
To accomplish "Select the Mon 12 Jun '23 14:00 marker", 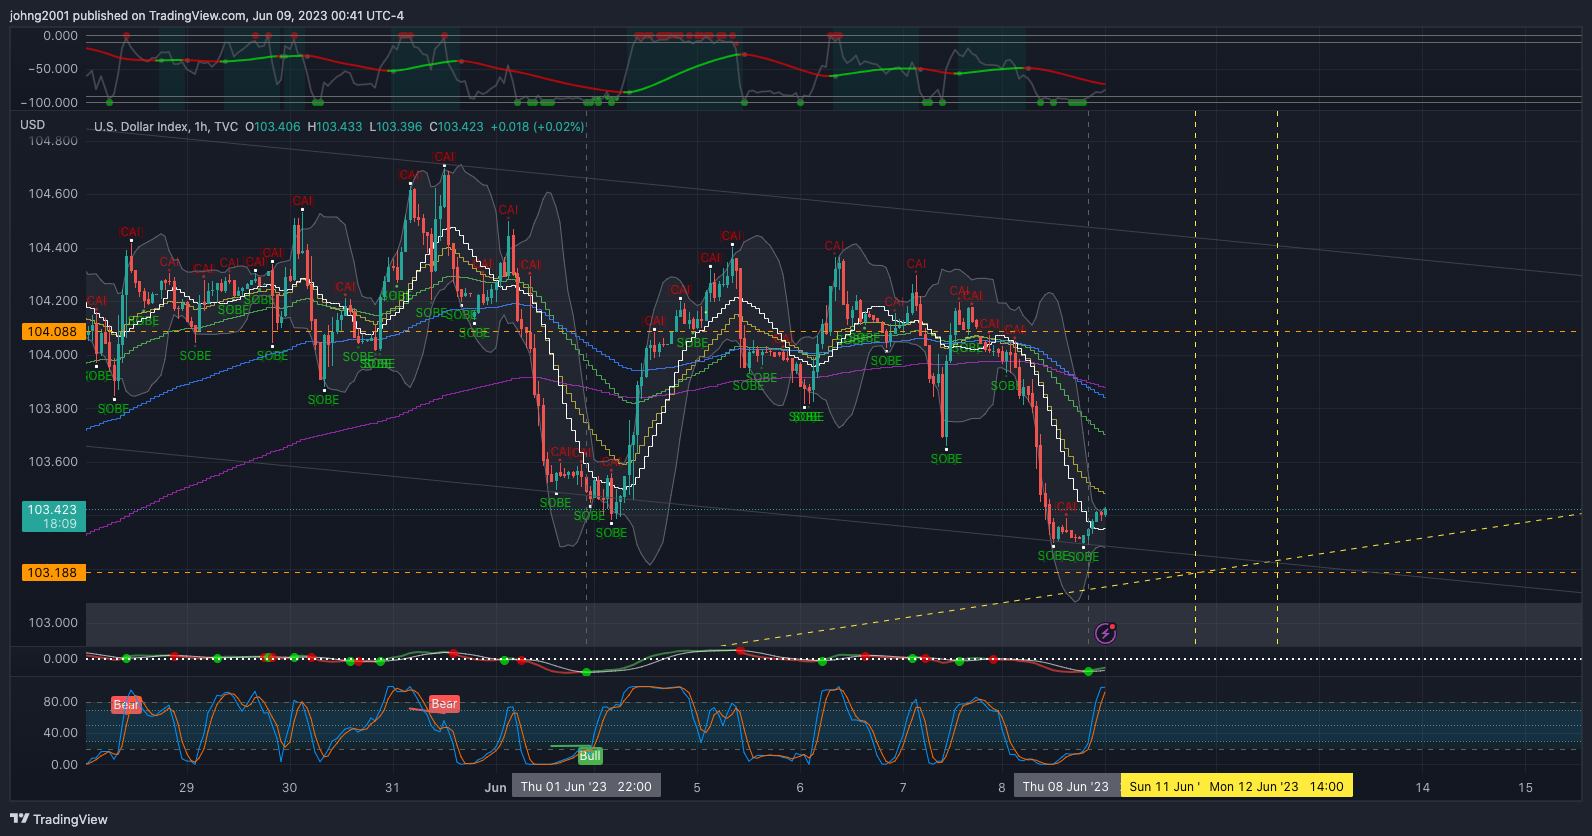I will [x=1277, y=787].
